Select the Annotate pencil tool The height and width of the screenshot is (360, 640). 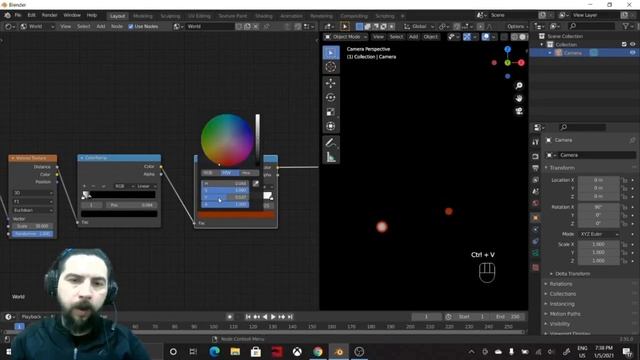pyautogui.click(x=331, y=142)
